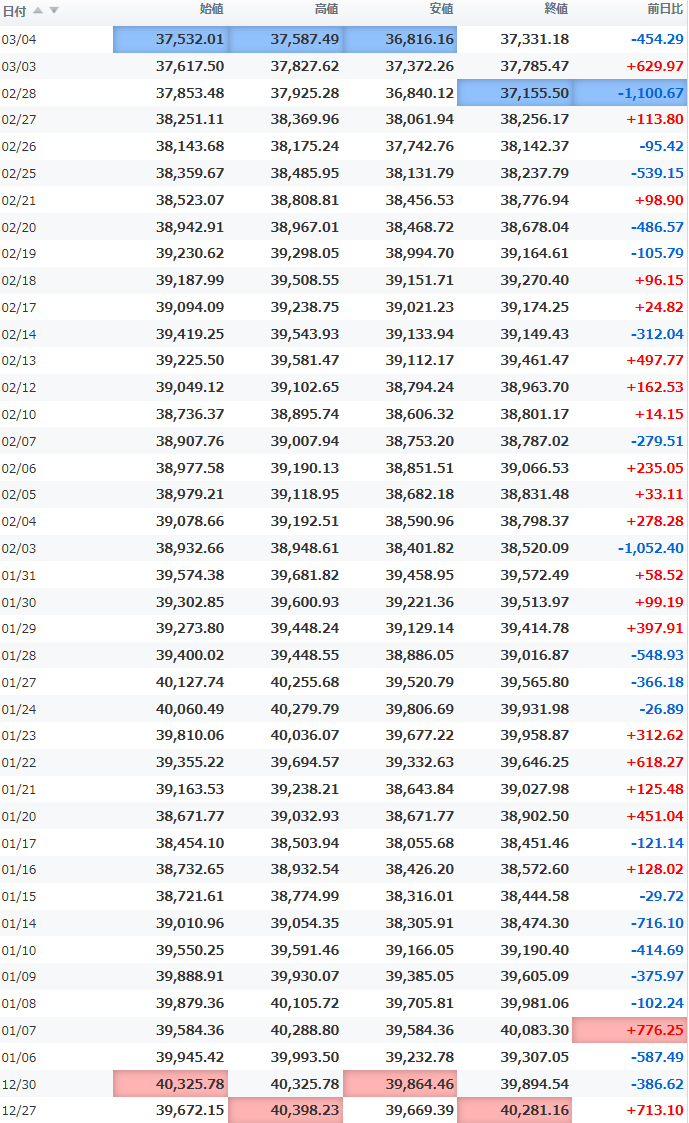Image resolution: width=689 pixels, height=1123 pixels.
Task: Select highlighted change +776.25
Action: 630,1031
